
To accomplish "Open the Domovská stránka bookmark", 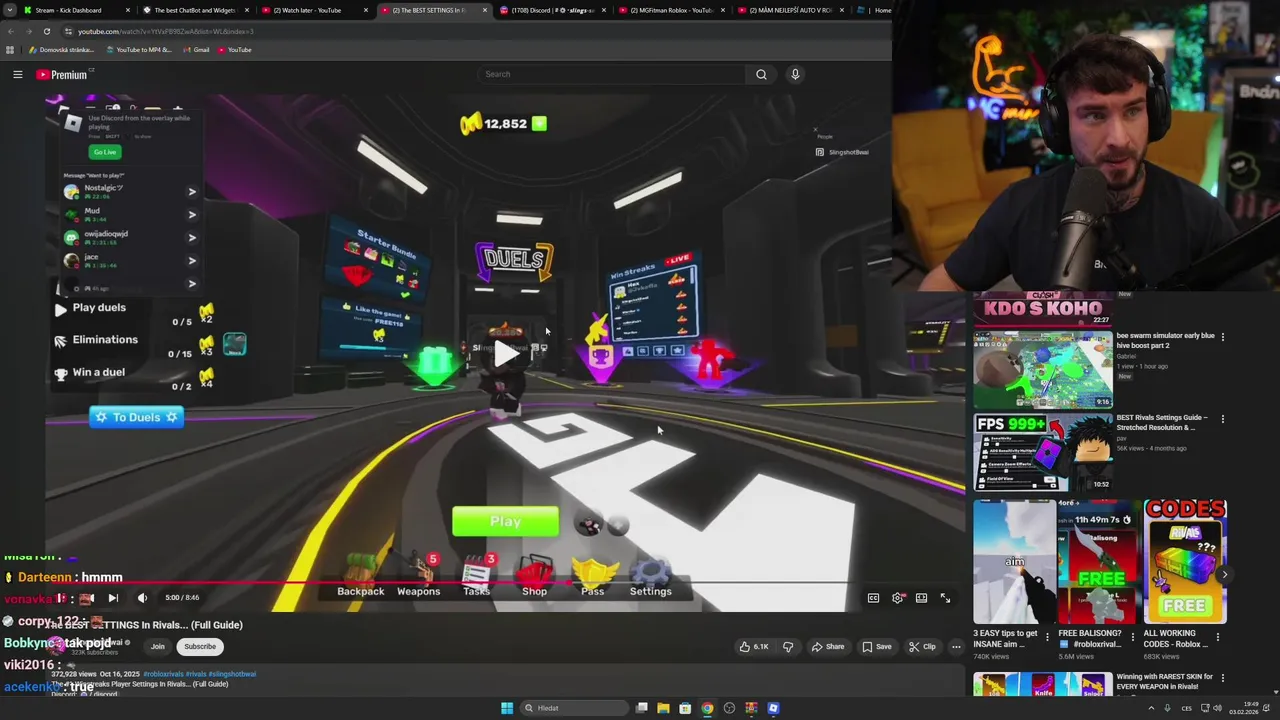I will pyautogui.click(x=62, y=50).
